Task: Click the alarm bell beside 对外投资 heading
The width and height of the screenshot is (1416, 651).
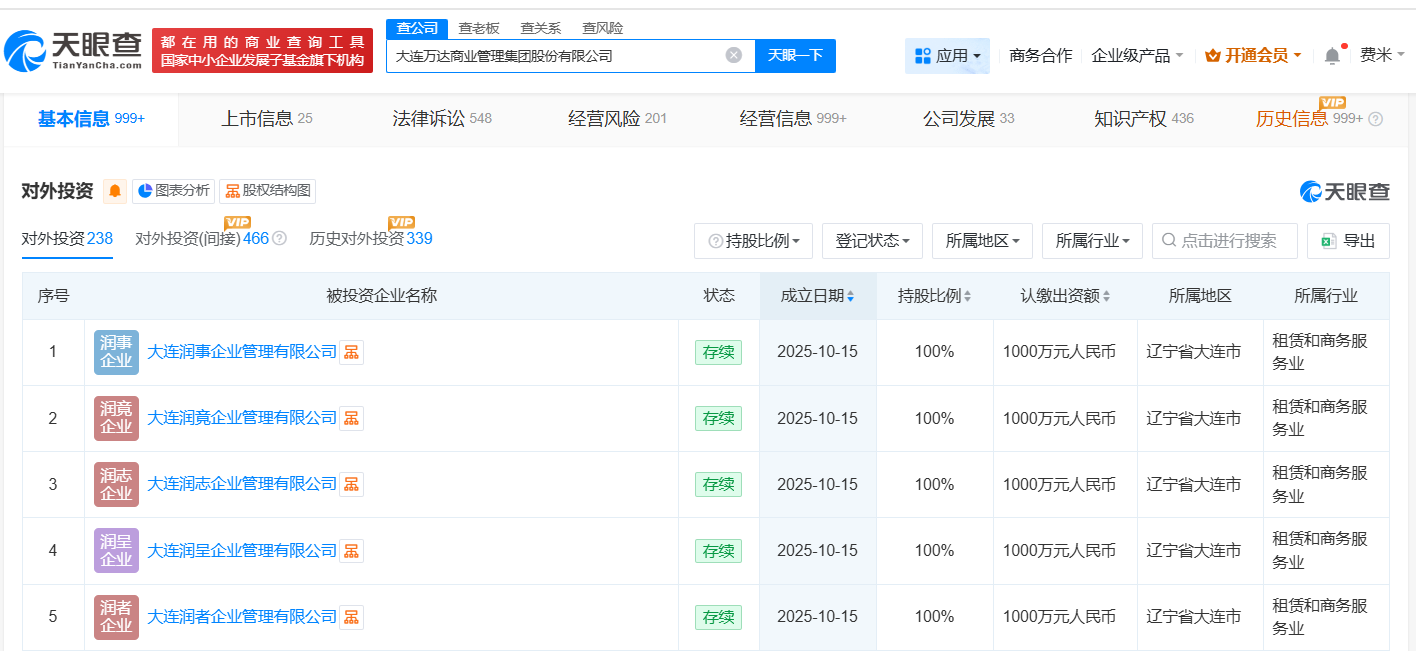Action: click(x=114, y=190)
